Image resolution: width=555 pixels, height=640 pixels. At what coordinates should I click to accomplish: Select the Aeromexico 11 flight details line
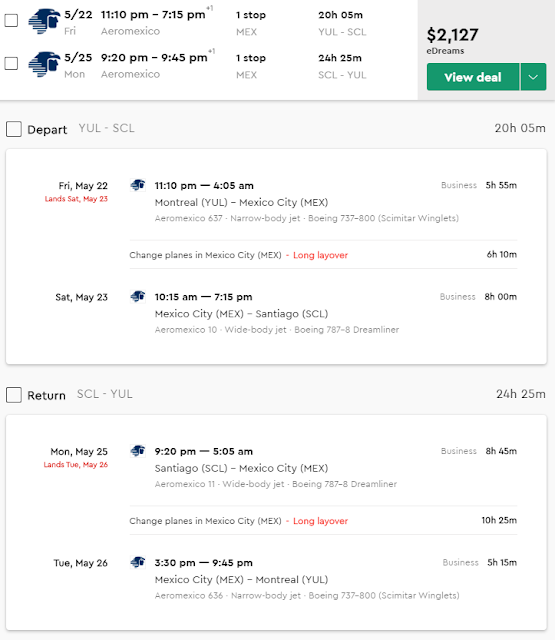tap(275, 484)
